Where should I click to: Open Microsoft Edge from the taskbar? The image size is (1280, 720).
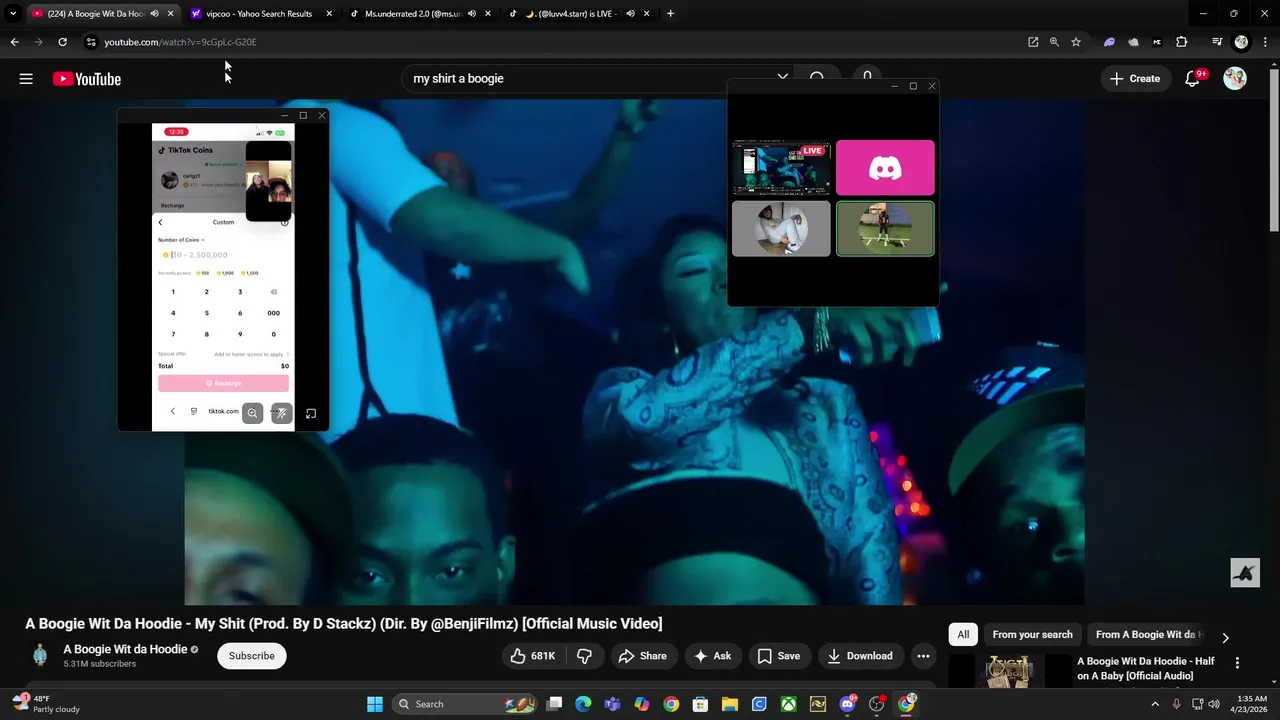pyautogui.click(x=583, y=704)
